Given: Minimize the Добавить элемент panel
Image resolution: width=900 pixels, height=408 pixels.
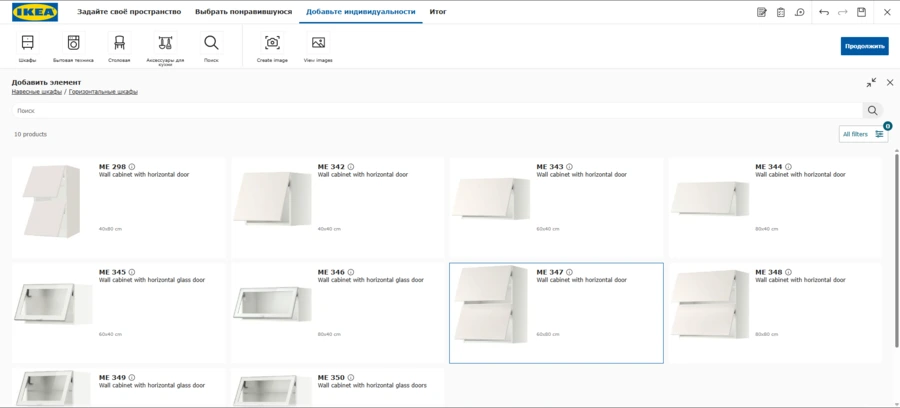Looking at the screenshot, I should pyautogui.click(x=871, y=83).
